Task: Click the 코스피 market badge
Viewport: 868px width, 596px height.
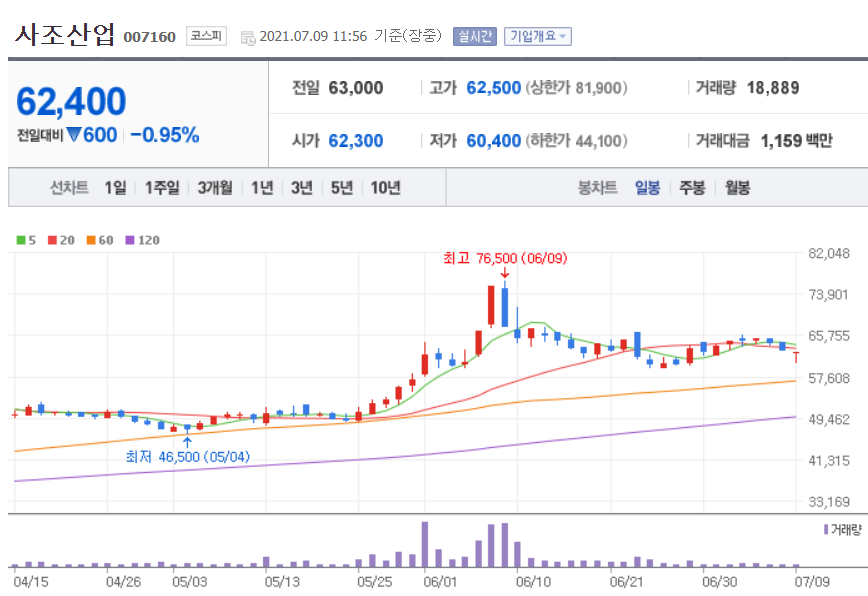Action: point(206,36)
